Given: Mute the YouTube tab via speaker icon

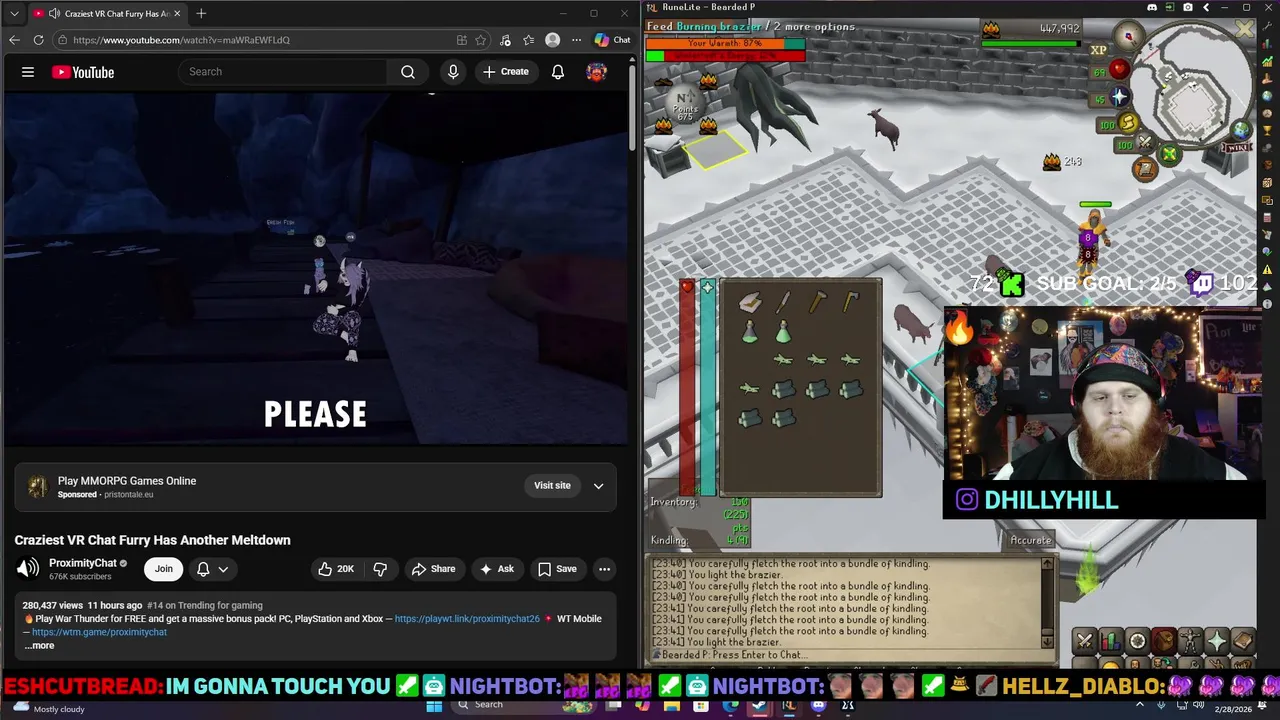Looking at the screenshot, I should click(53, 14).
